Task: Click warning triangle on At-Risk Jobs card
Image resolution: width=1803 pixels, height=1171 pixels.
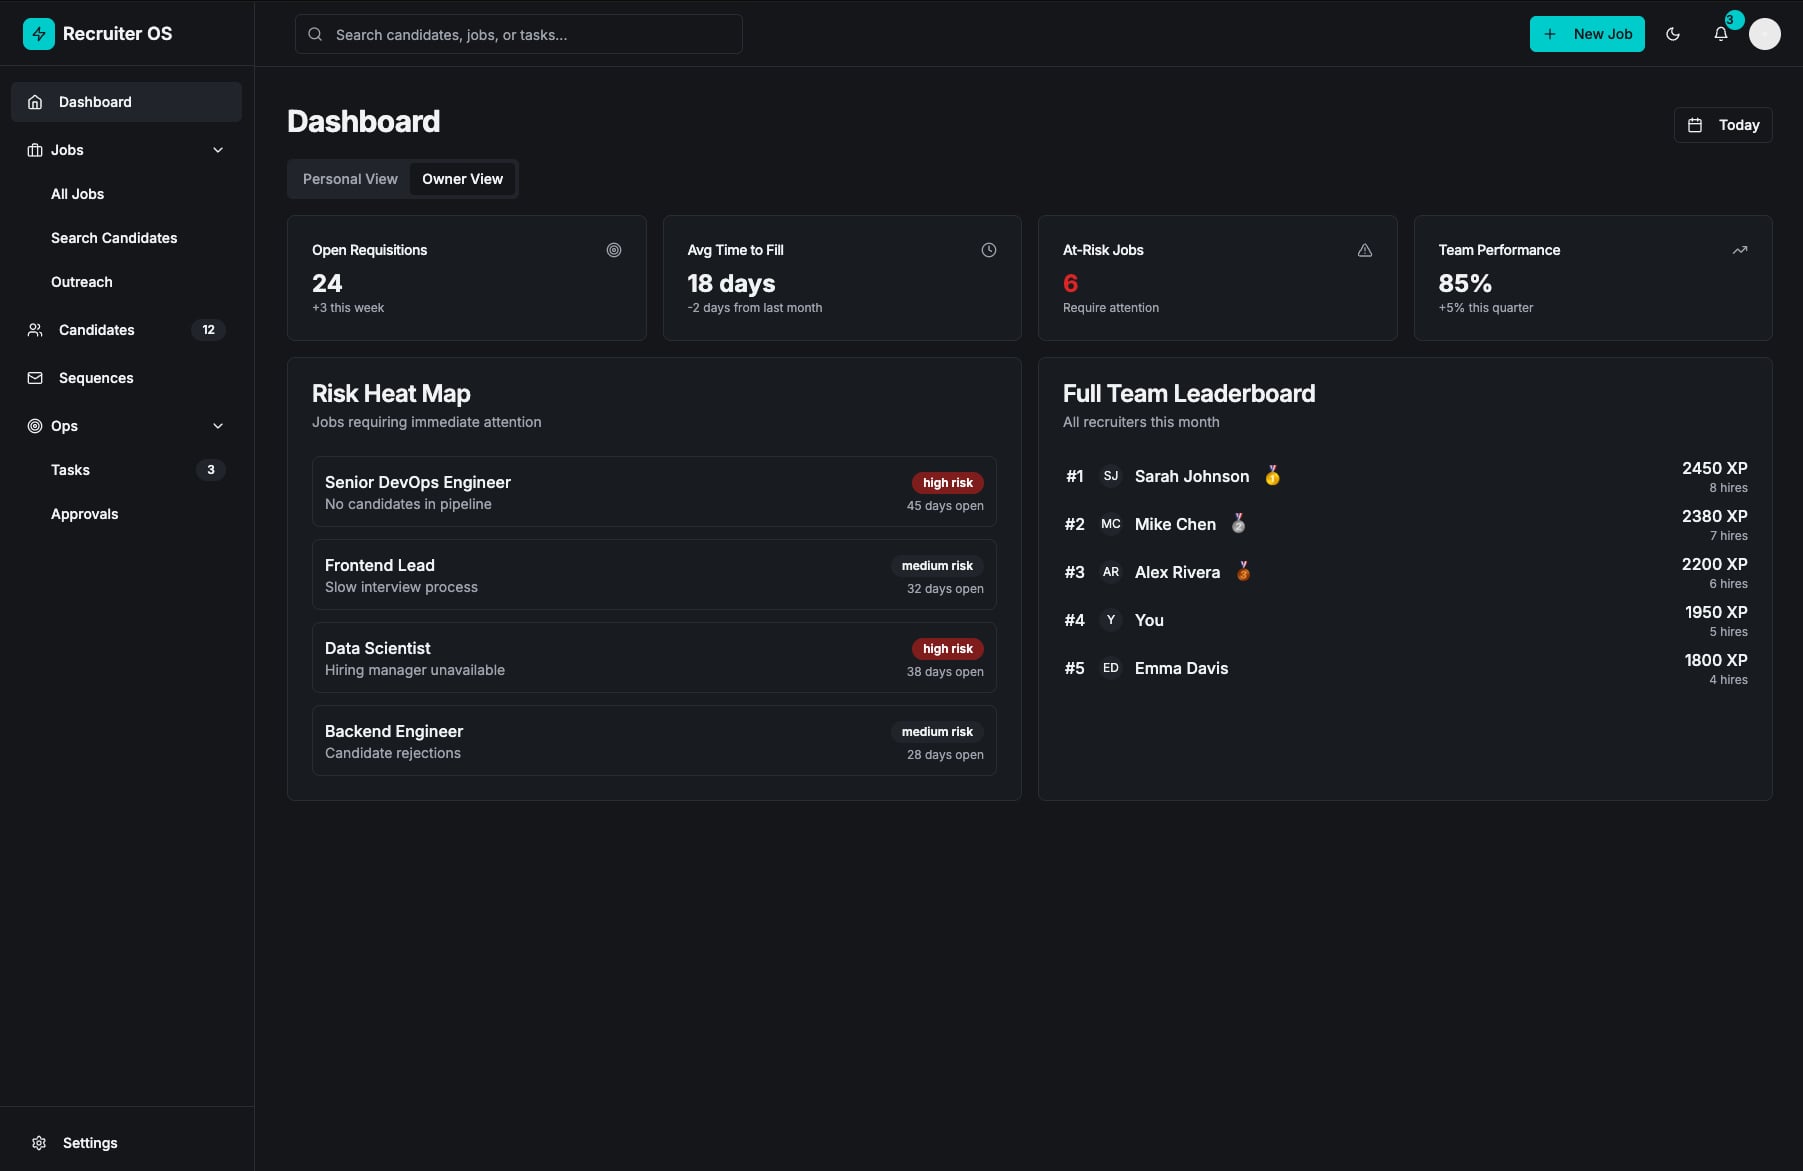Action: coord(1365,250)
